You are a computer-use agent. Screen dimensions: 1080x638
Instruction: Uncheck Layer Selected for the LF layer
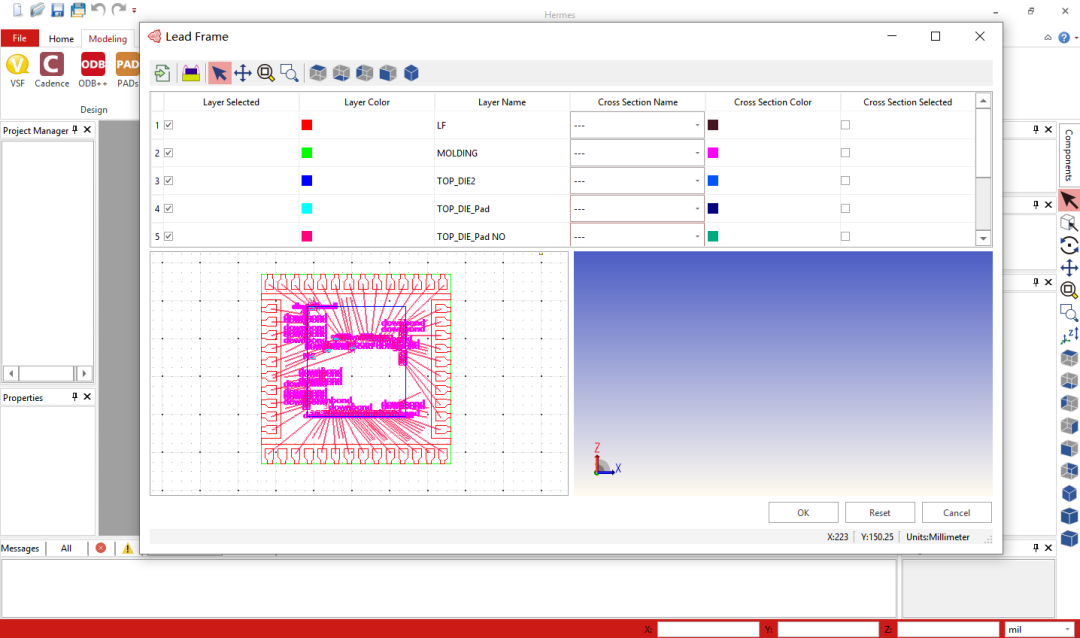[x=168, y=125]
